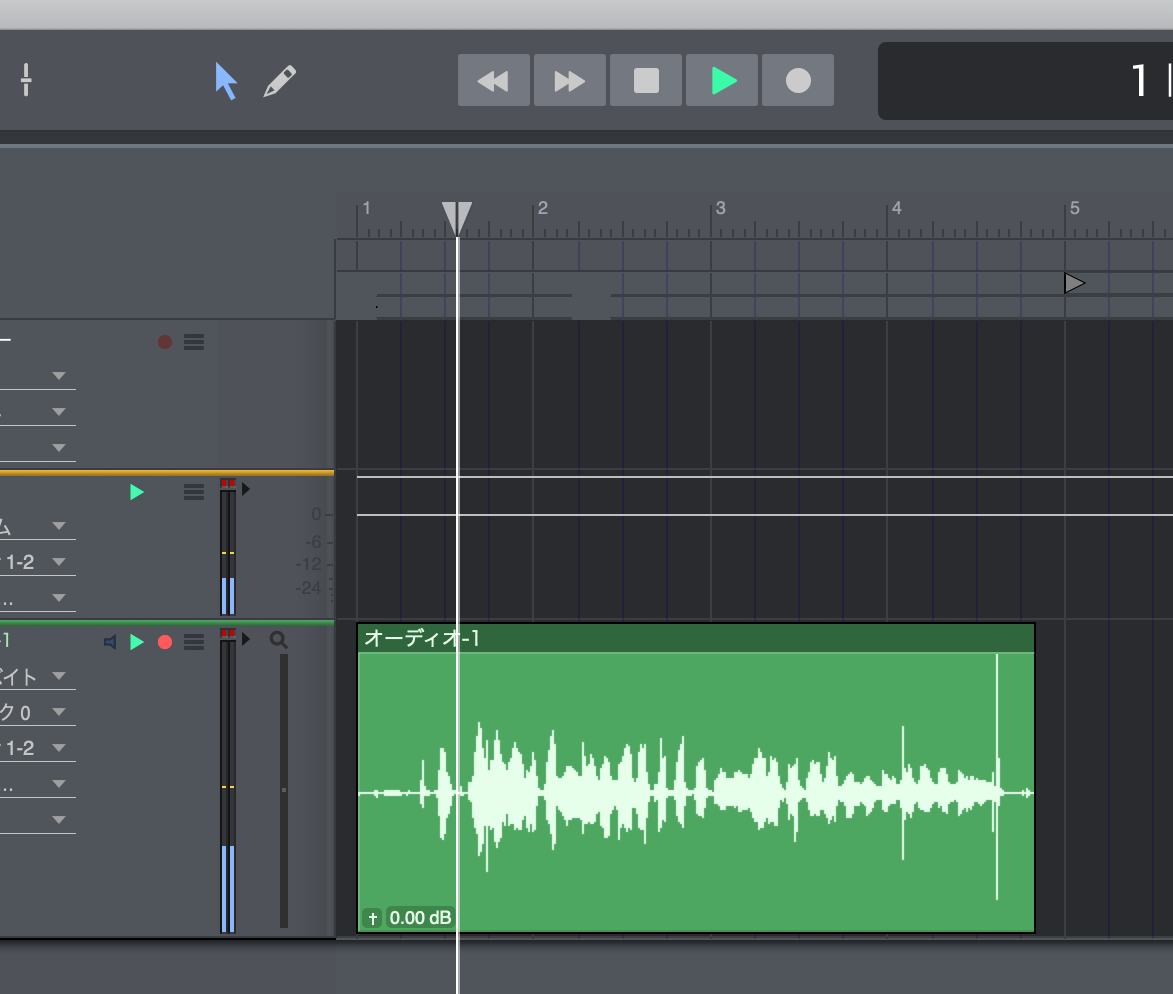Viewport: 1173px width, 994px height.
Task: Start recording with the transport record button
Action: pyautogui.click(x=798, y=80)
